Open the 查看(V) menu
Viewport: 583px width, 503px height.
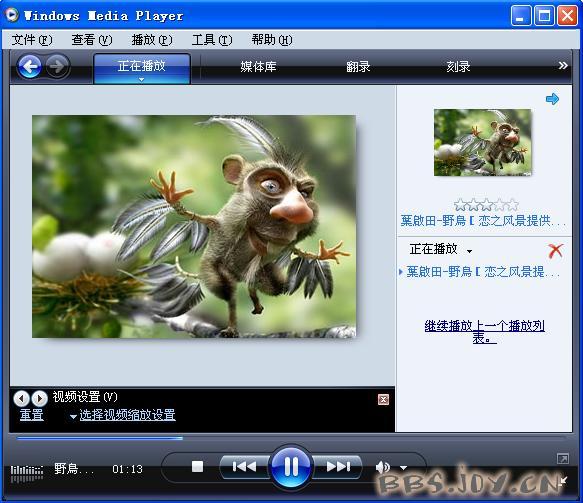click(x=92, y=39)
